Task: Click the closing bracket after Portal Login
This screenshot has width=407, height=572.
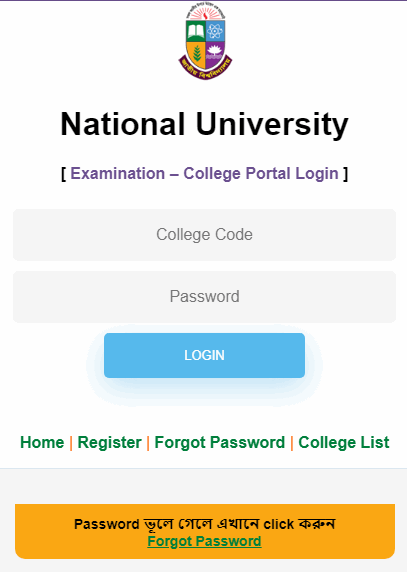Action: click(345, 174)
